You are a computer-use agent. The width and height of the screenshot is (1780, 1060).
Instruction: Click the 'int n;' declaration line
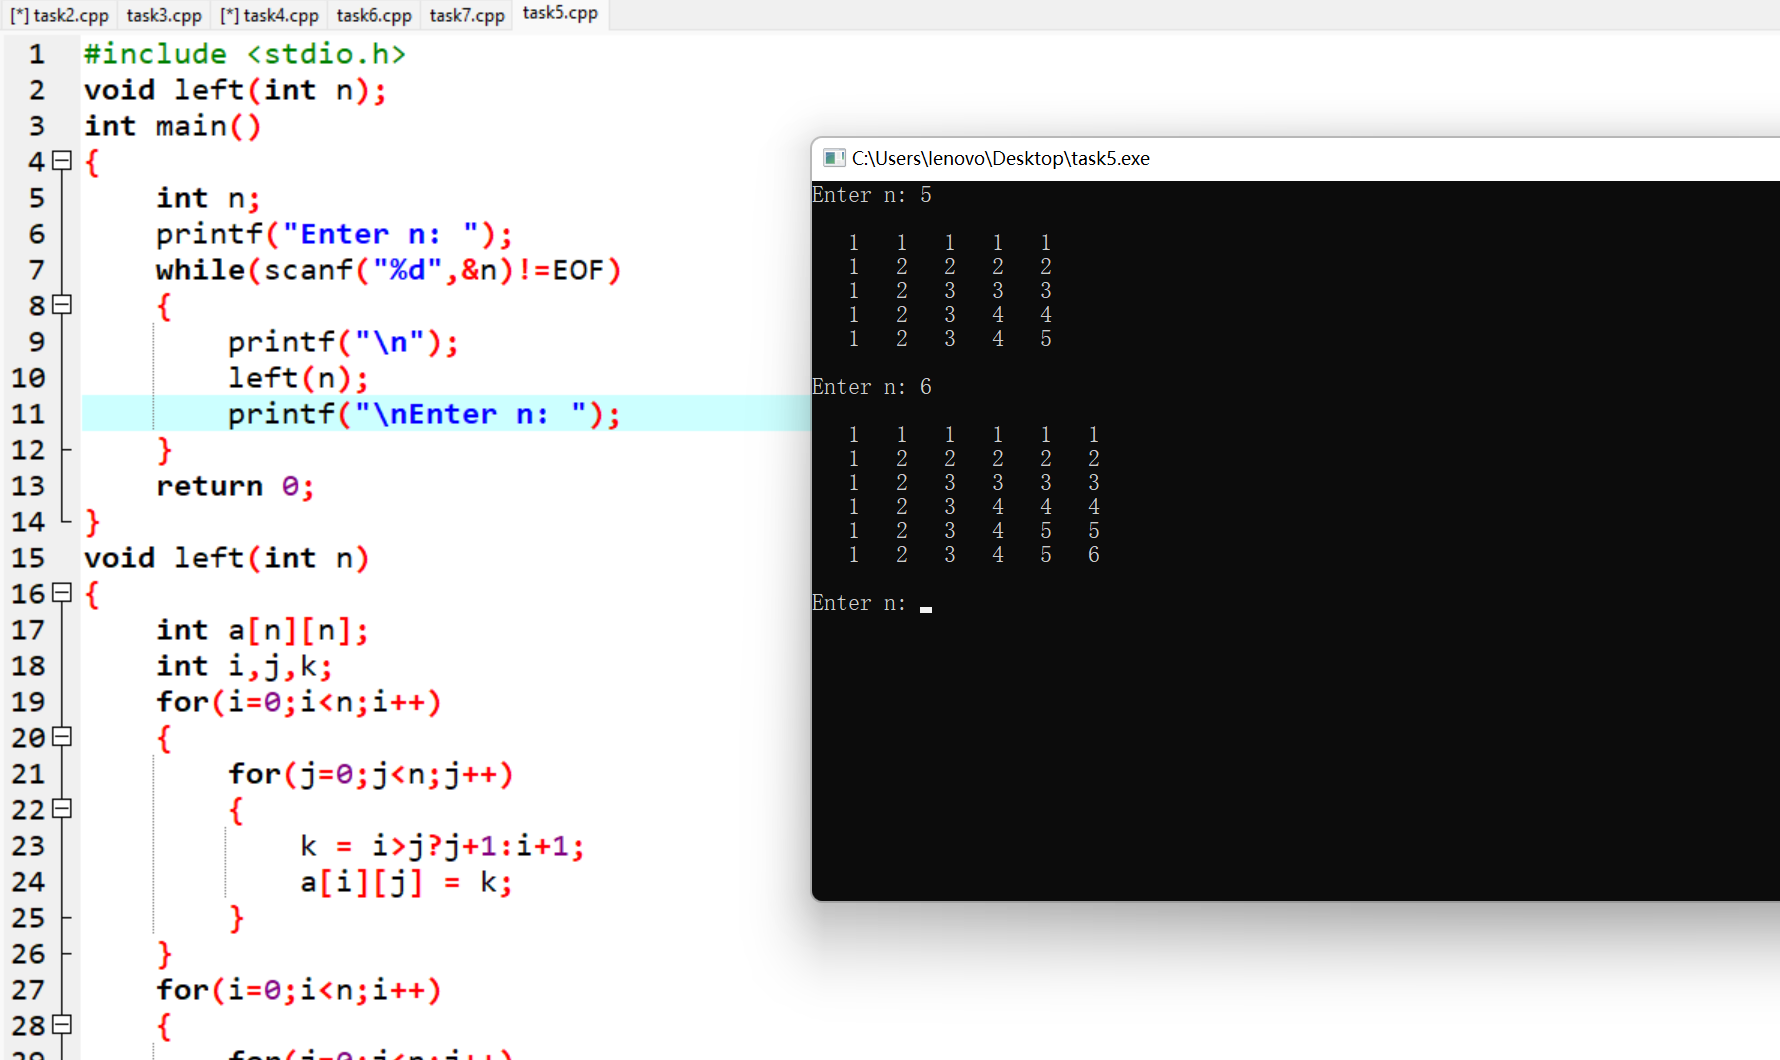pos(208,198)
